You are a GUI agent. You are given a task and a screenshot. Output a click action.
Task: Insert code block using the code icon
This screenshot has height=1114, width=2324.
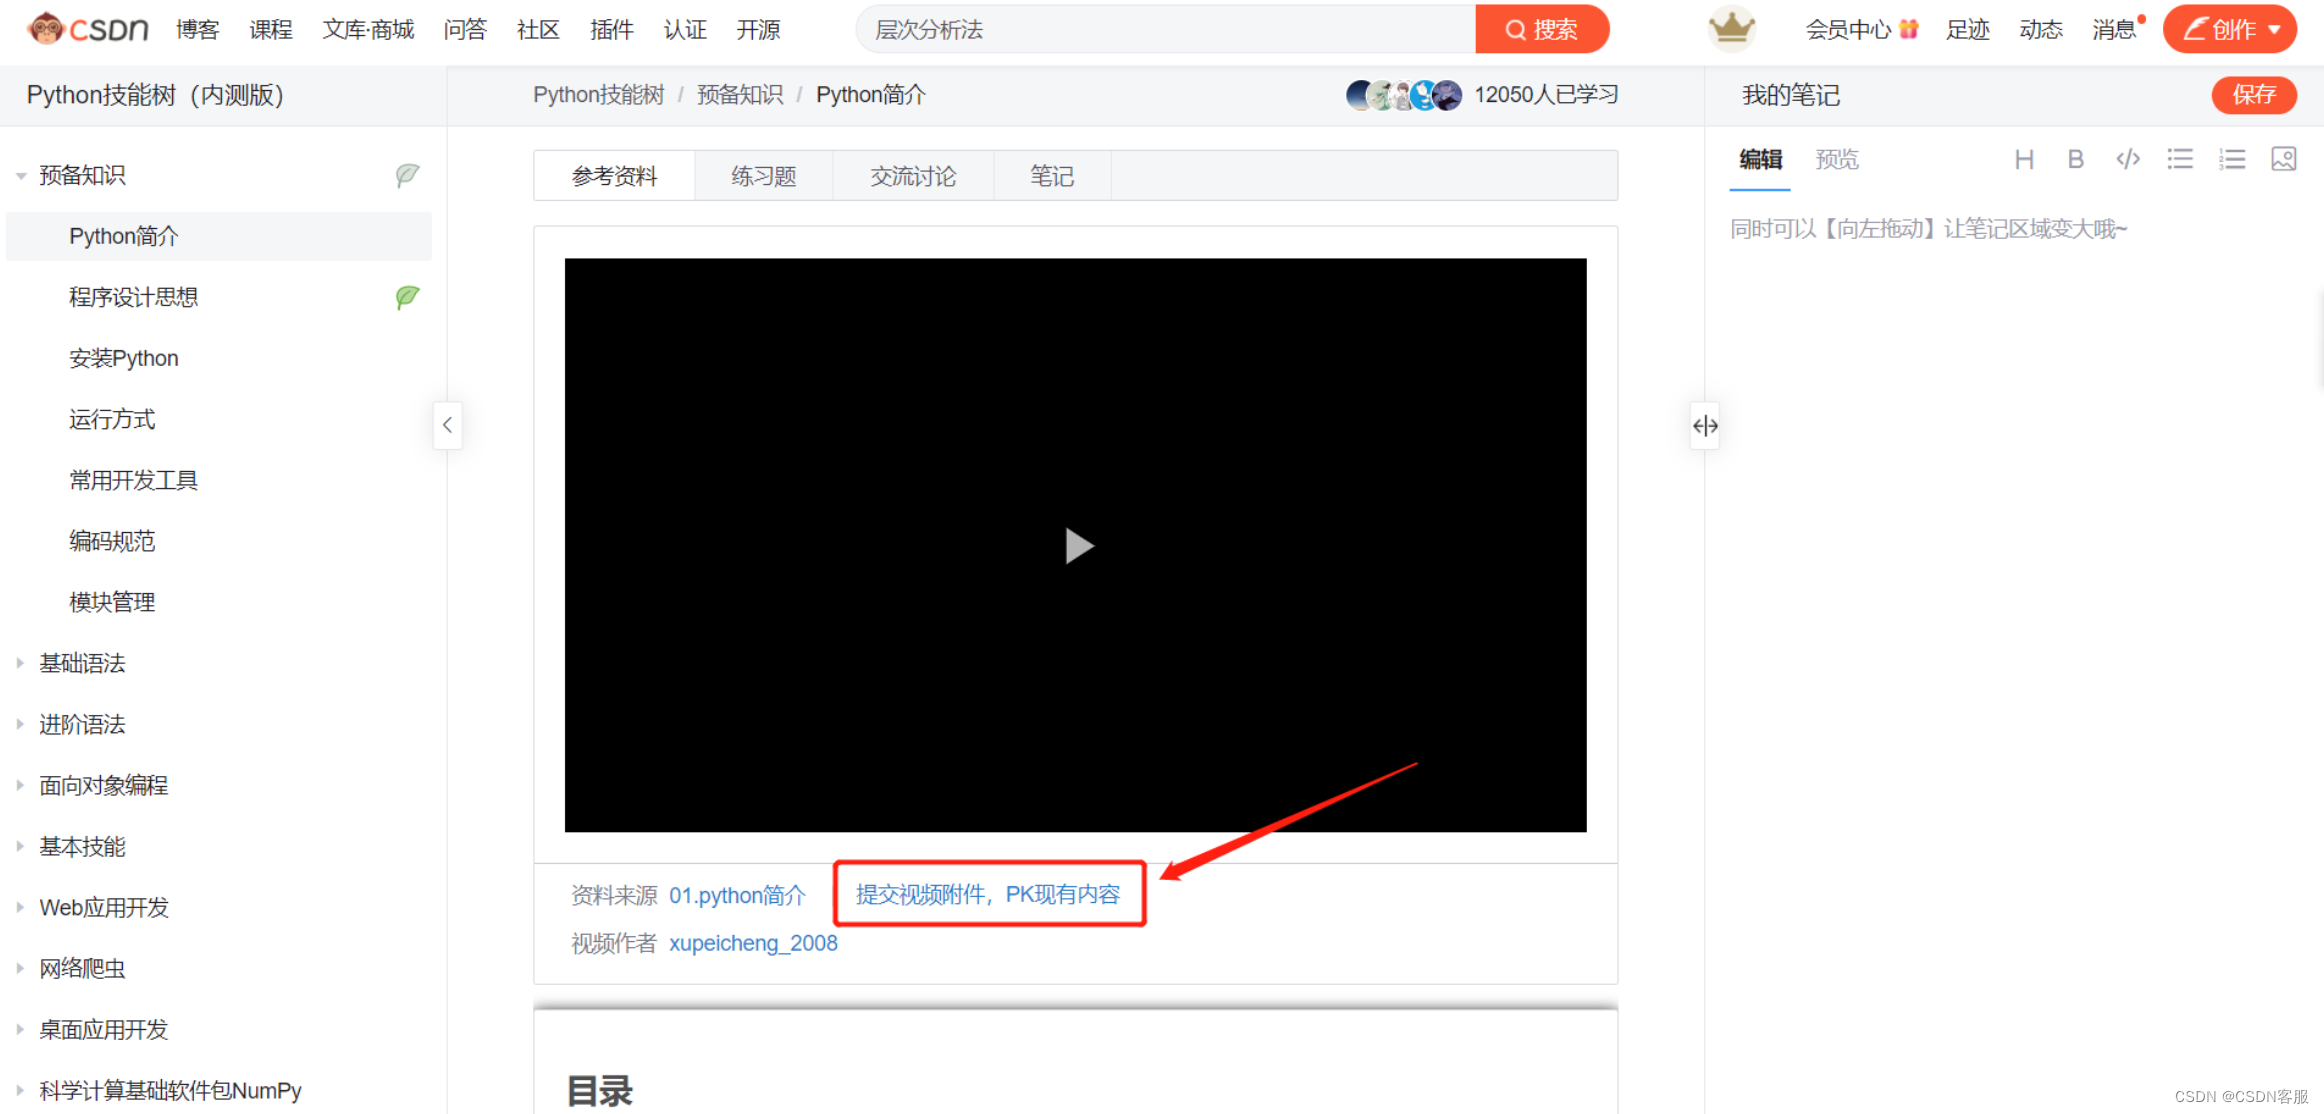coord(2127,160)
